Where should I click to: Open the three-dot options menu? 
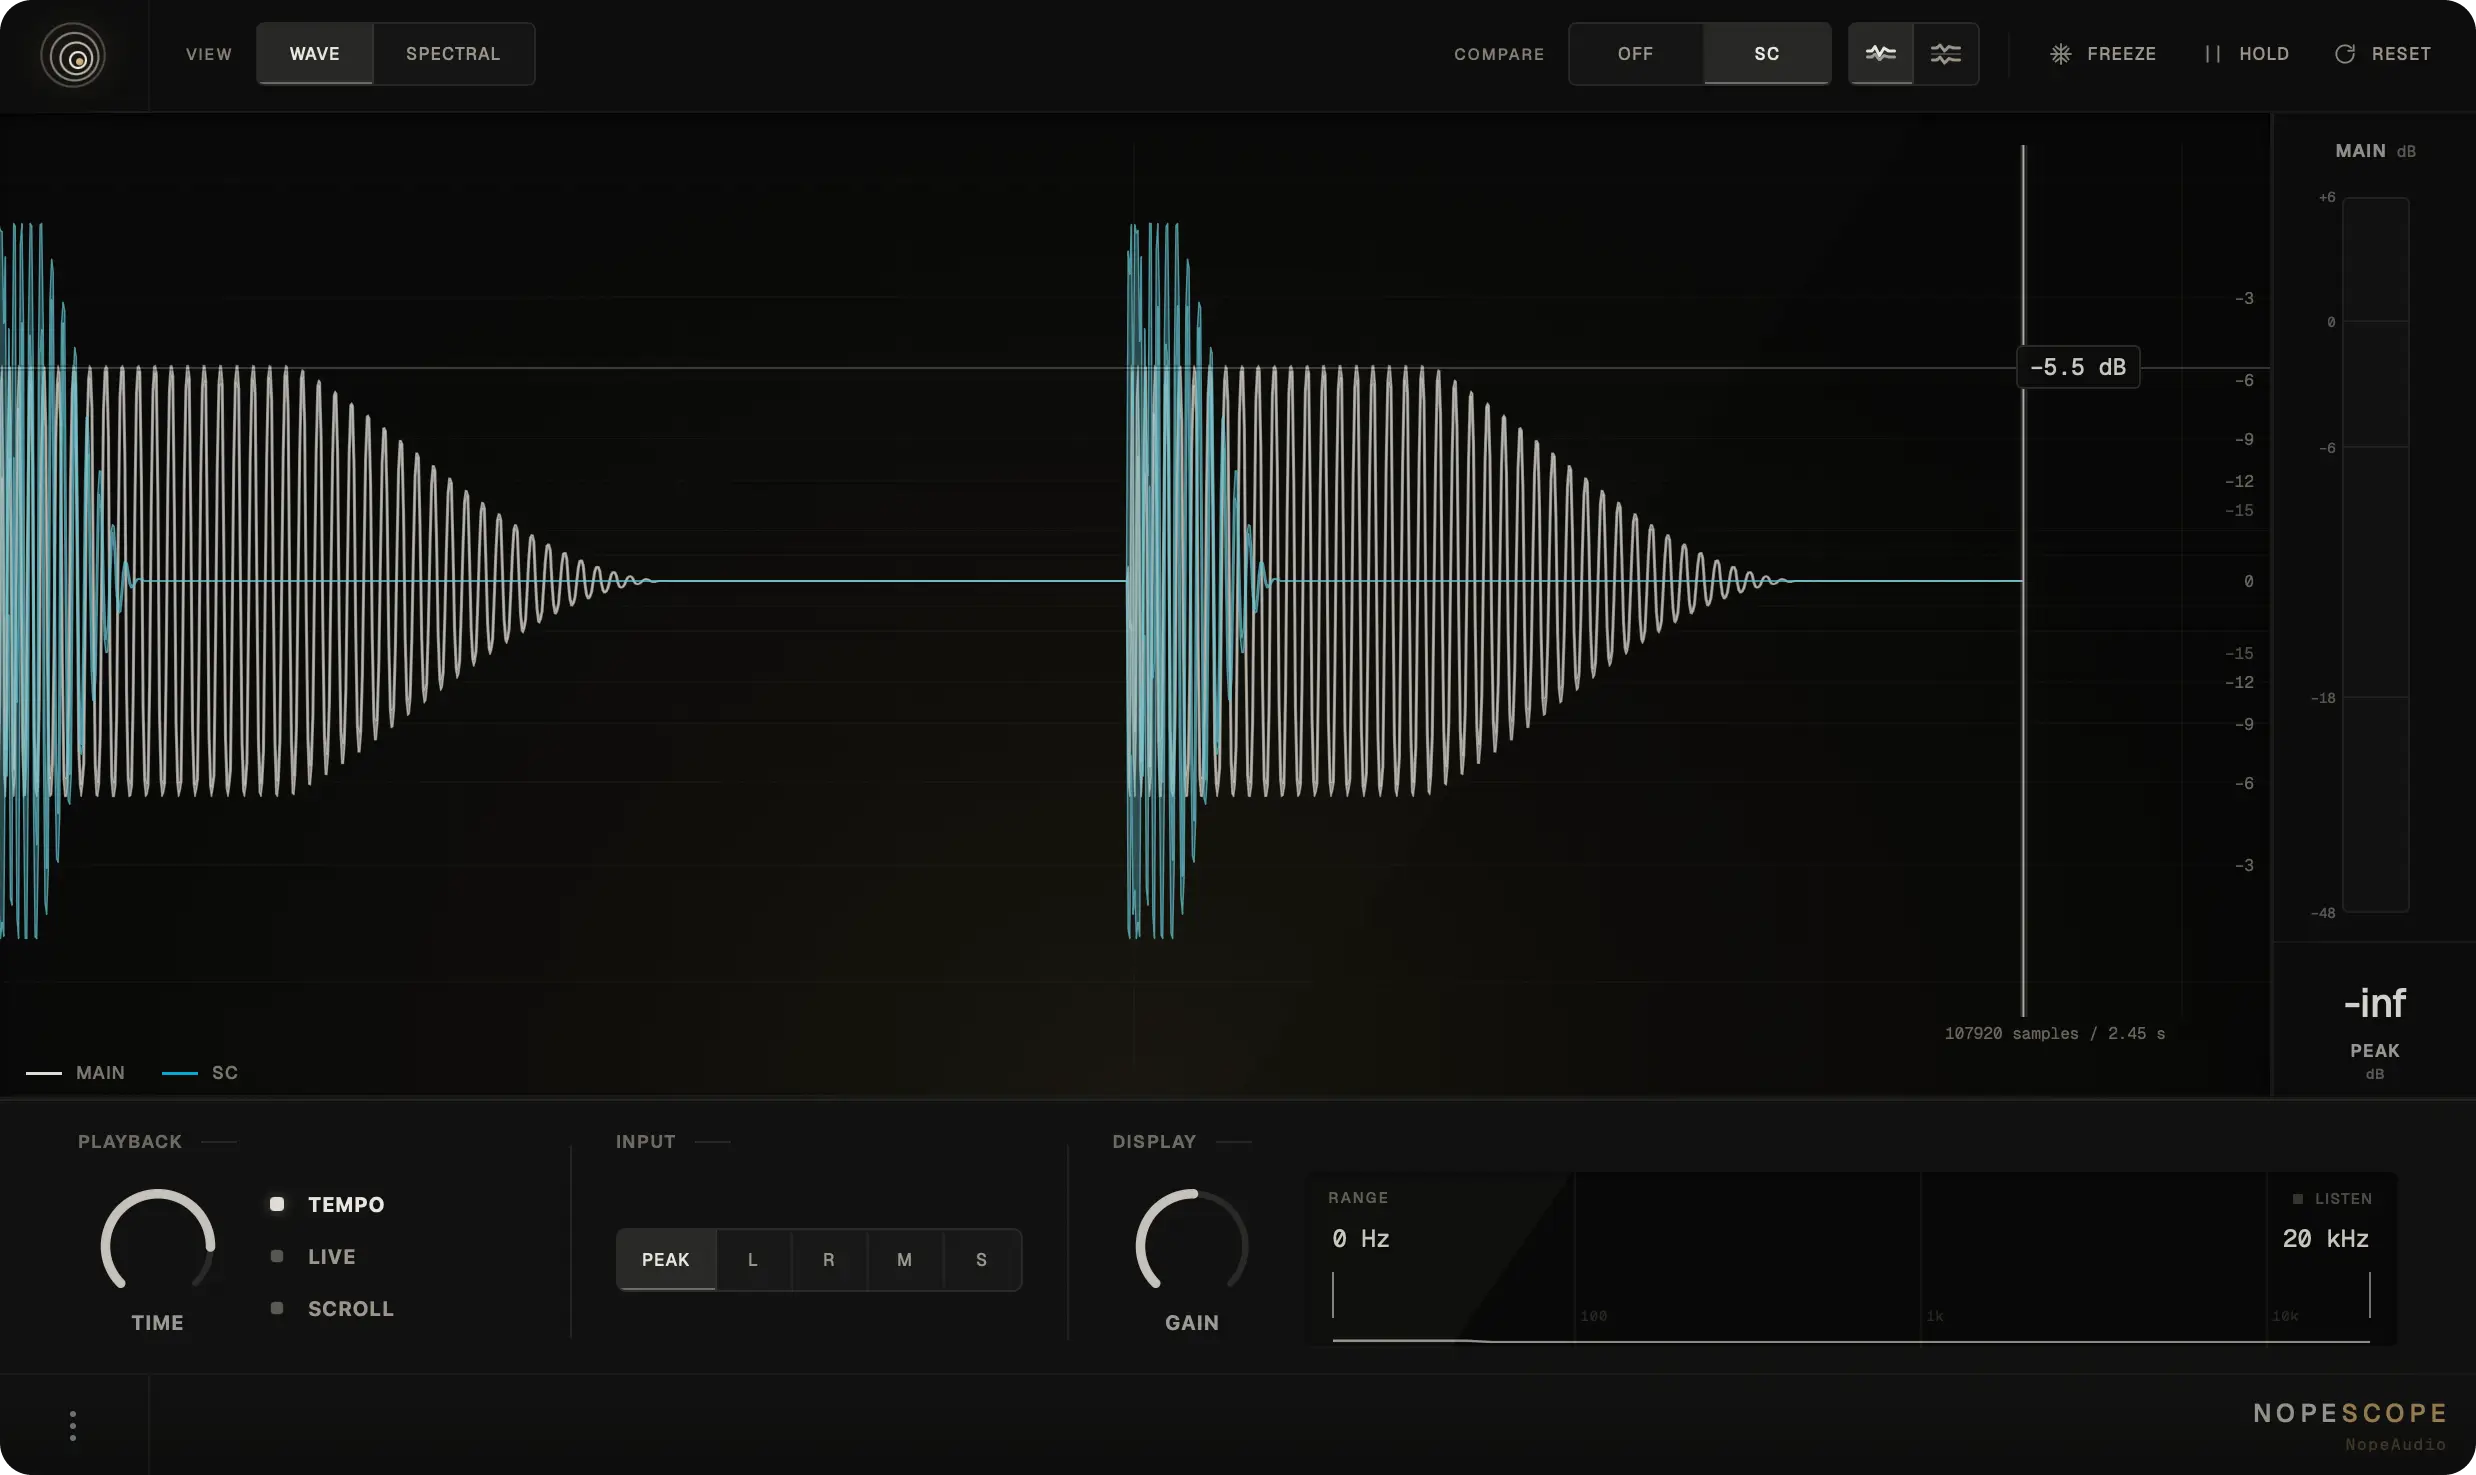73,1426
